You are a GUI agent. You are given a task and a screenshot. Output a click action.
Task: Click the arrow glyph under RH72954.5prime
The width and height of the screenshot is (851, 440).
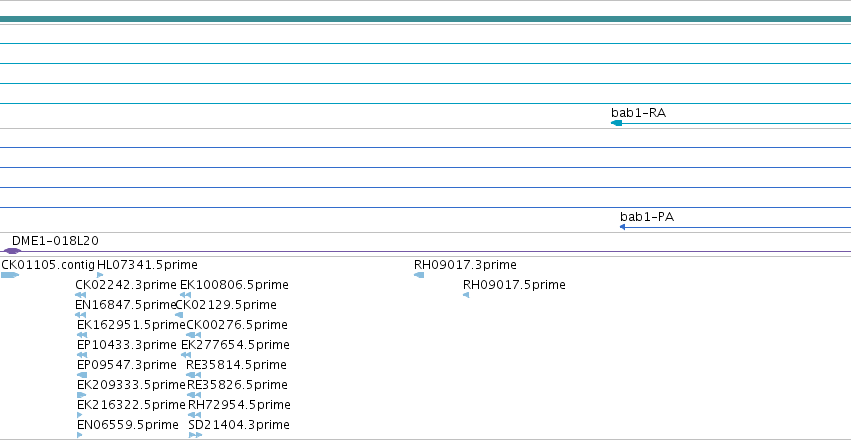coord(194,415)
